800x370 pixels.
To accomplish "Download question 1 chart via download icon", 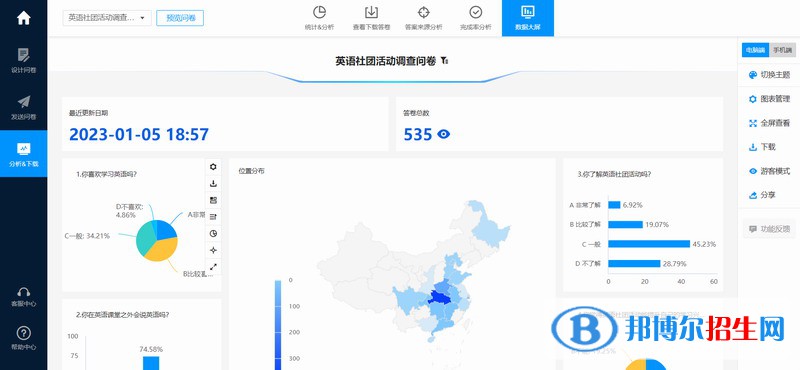I will click(x=213, y=183).
